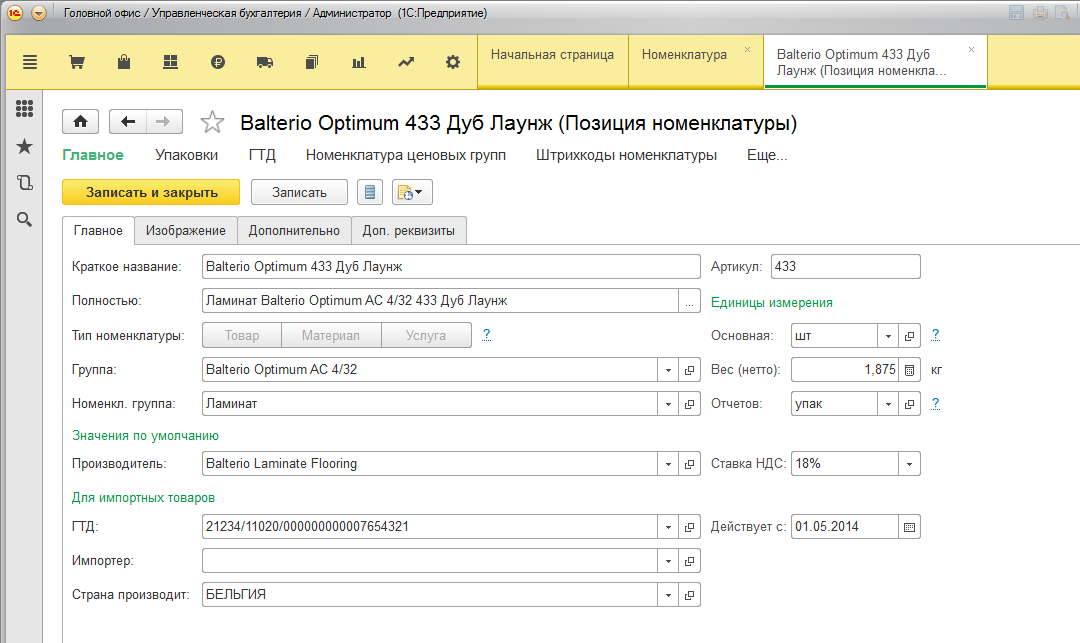Click the Записать button
Image resolution: width=1080 pixels, height=643 pixels.
pos(299,193)
